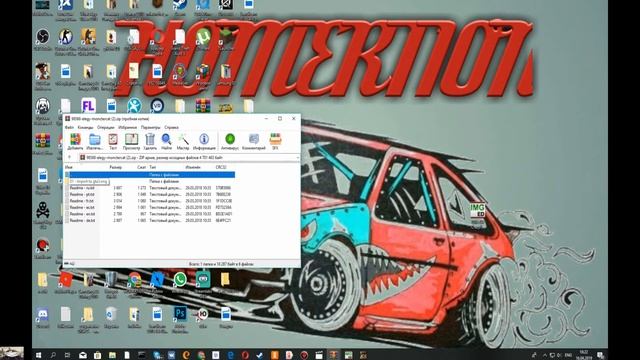Viewport: 640px width, 360px height.
Task: Show archive Информация (Info) icon
Action: 204,142
